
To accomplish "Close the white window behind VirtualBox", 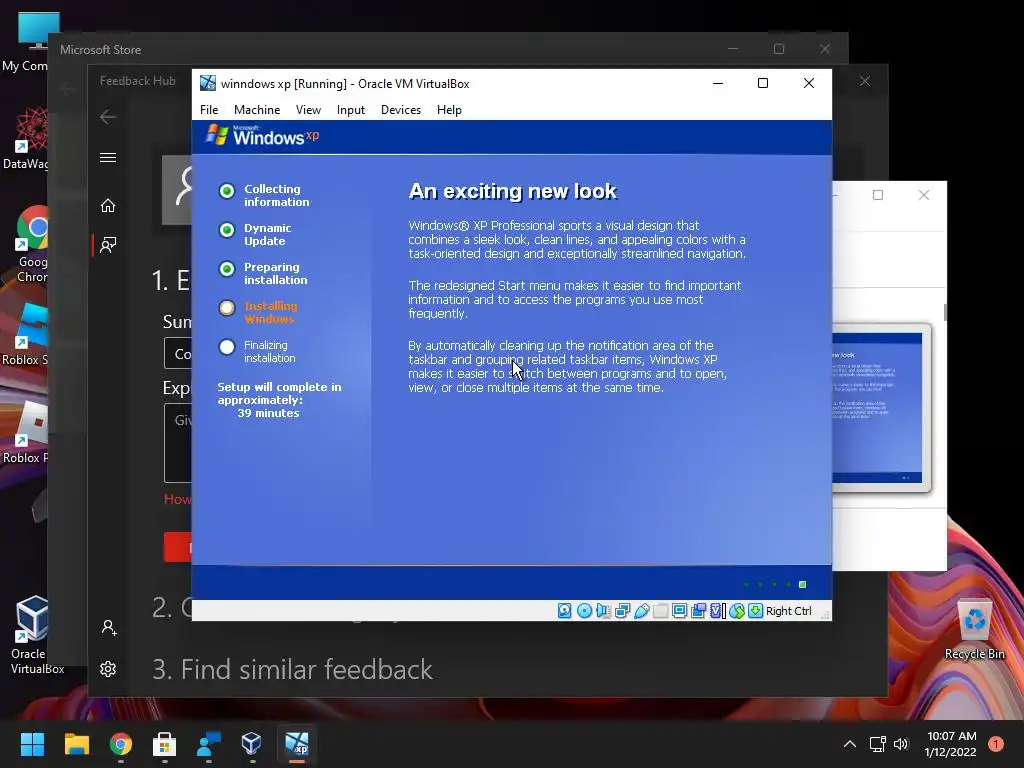I will [923, 195].
